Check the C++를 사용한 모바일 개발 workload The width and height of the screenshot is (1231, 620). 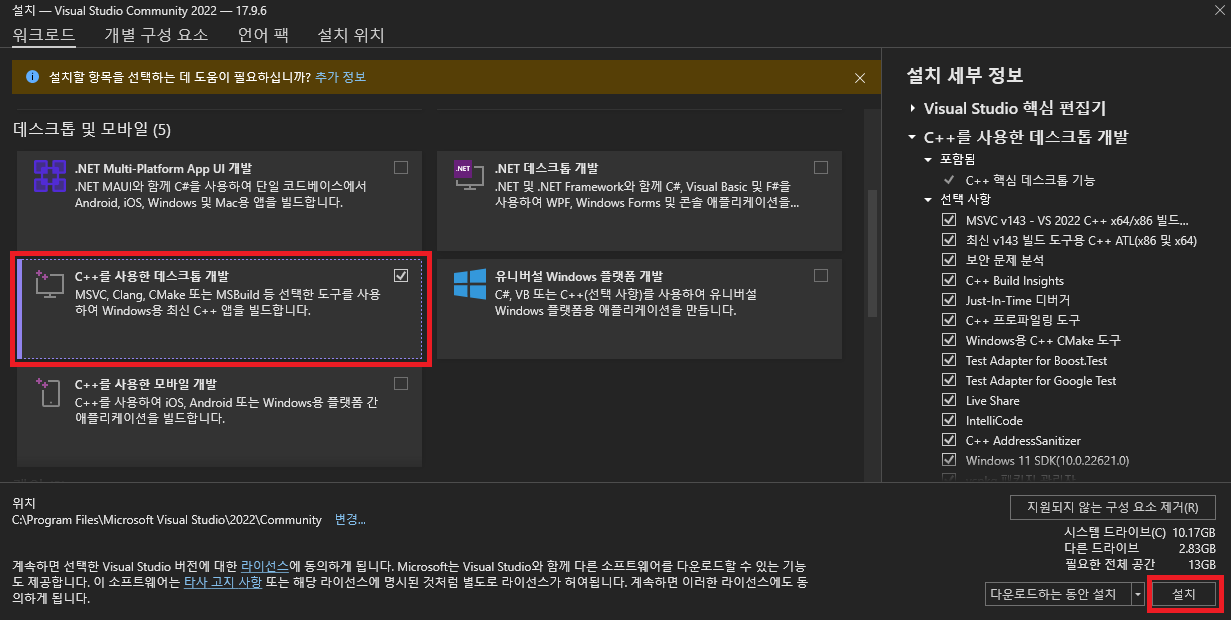401,384
